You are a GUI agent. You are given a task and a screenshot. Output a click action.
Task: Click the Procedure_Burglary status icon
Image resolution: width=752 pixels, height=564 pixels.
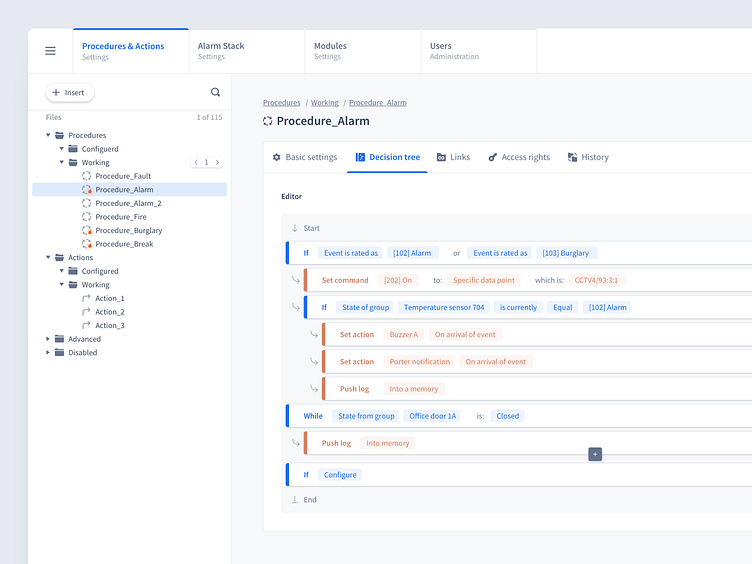click(x=87, y=230)
